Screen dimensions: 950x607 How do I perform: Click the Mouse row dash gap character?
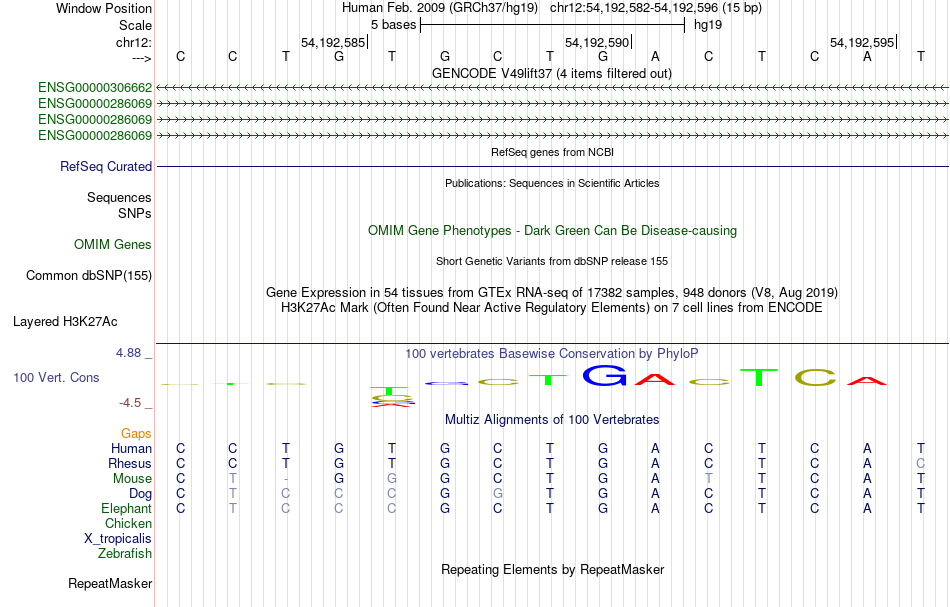(x=285, y=479)
